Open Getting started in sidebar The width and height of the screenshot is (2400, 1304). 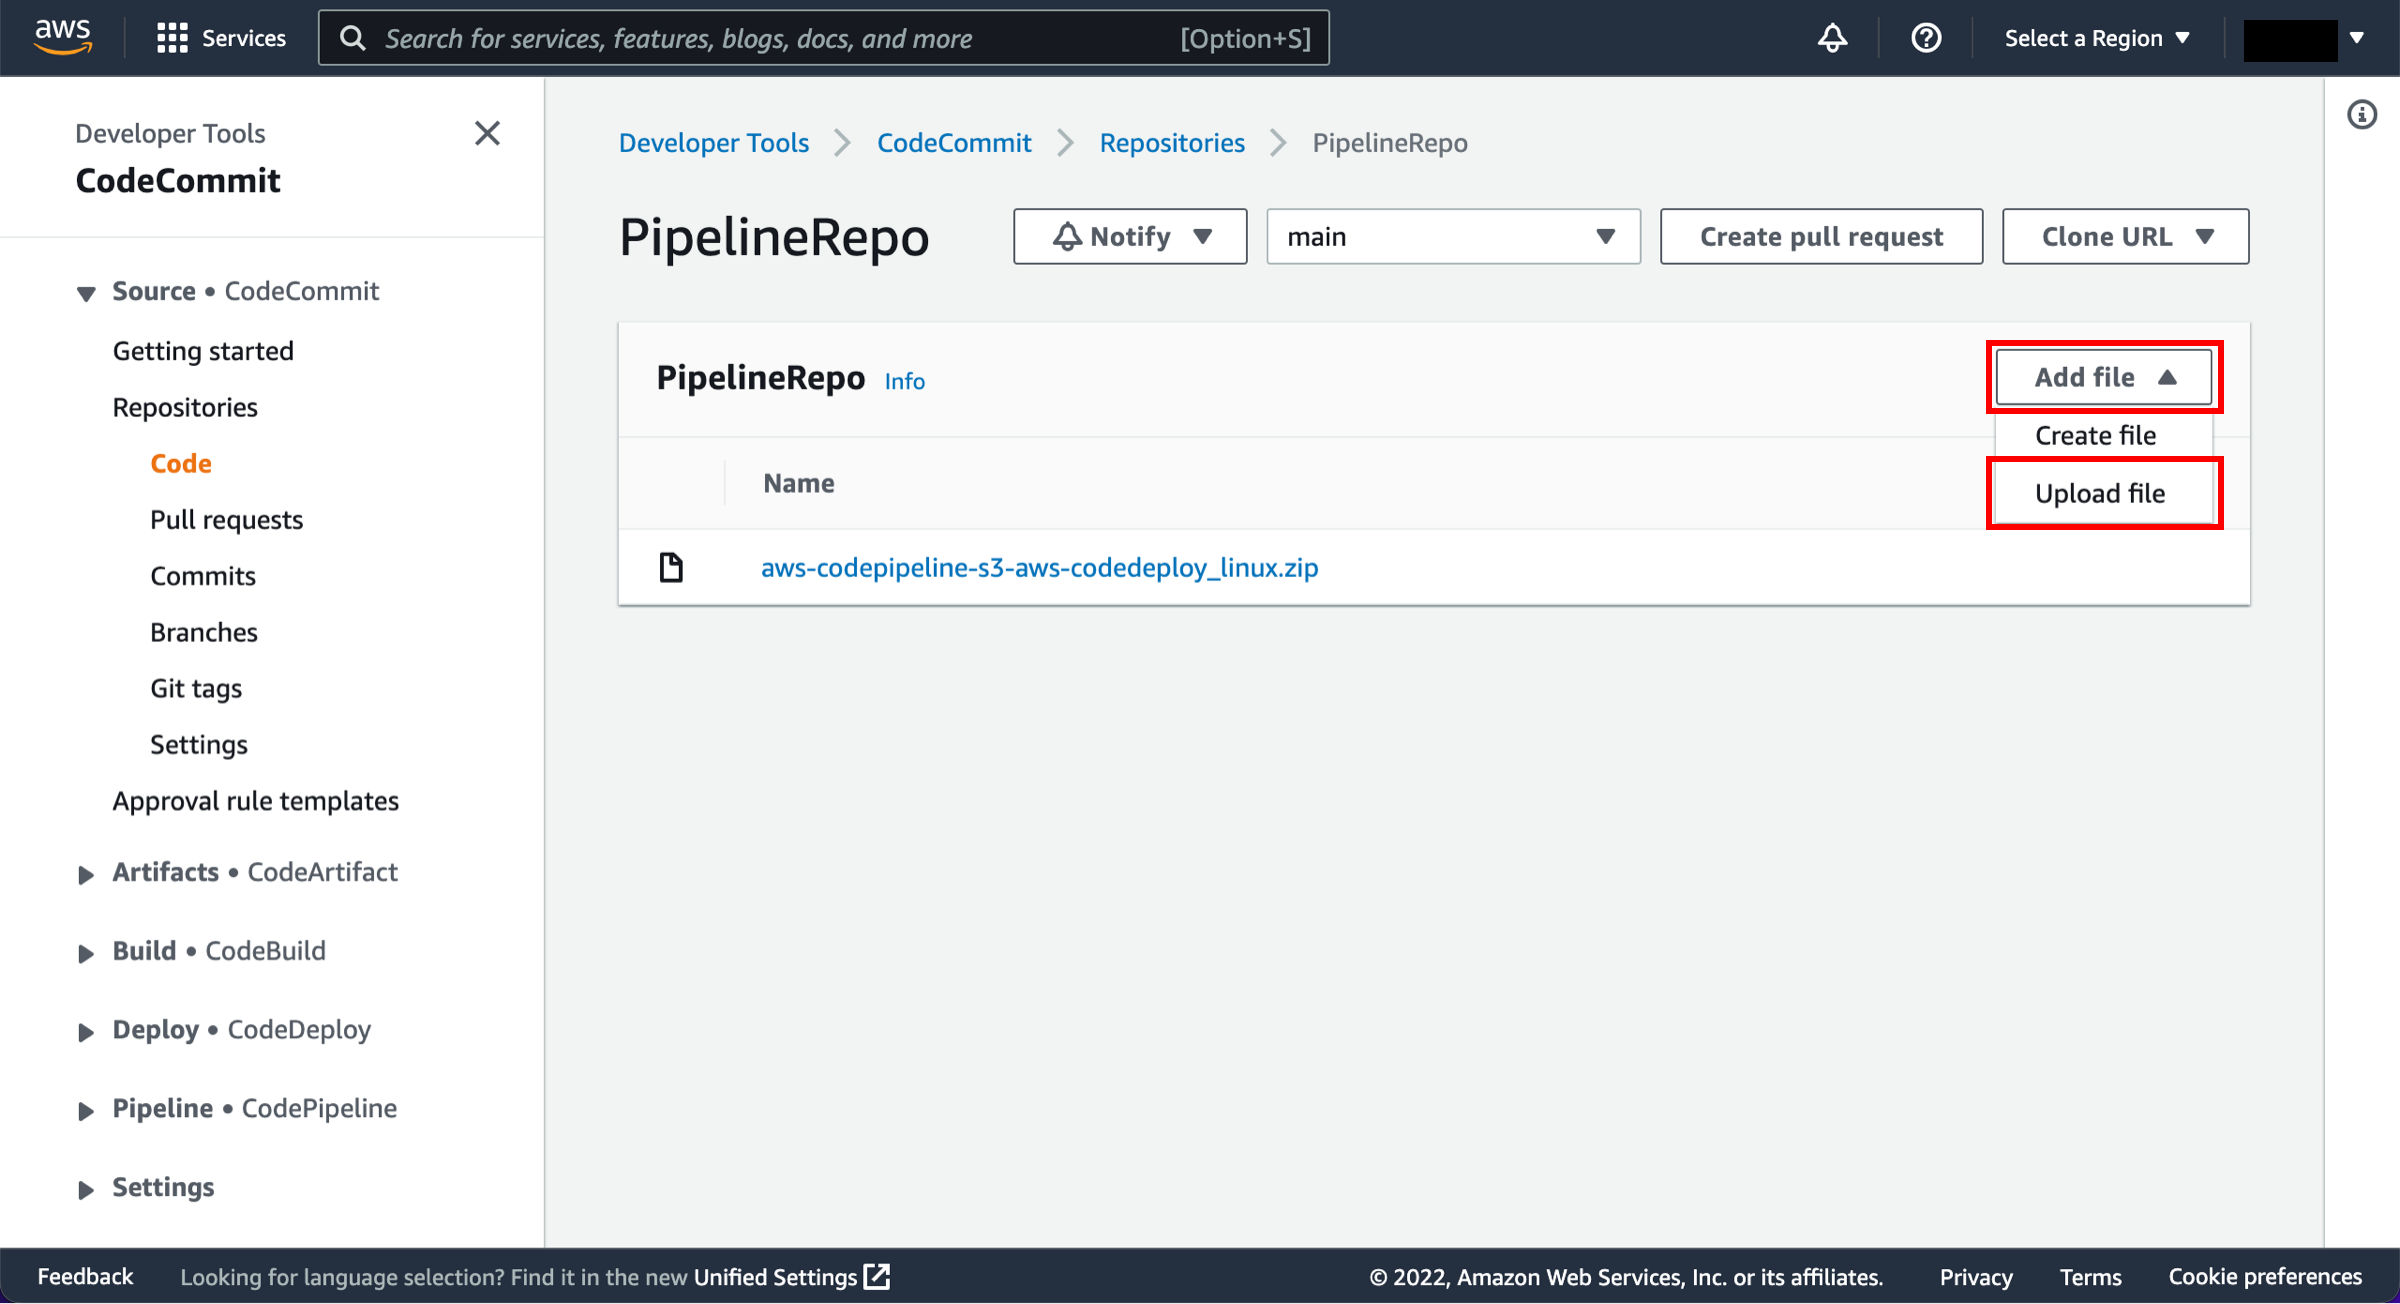203,351
